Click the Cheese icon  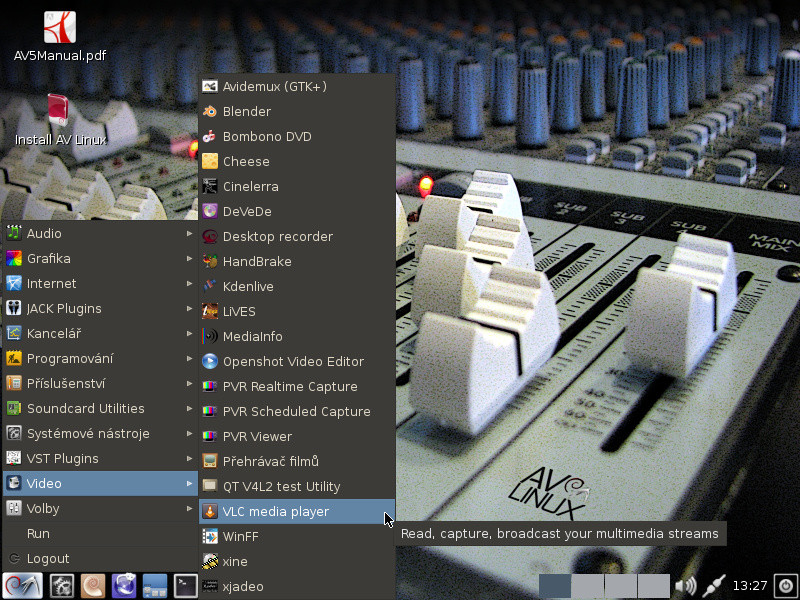210,161
